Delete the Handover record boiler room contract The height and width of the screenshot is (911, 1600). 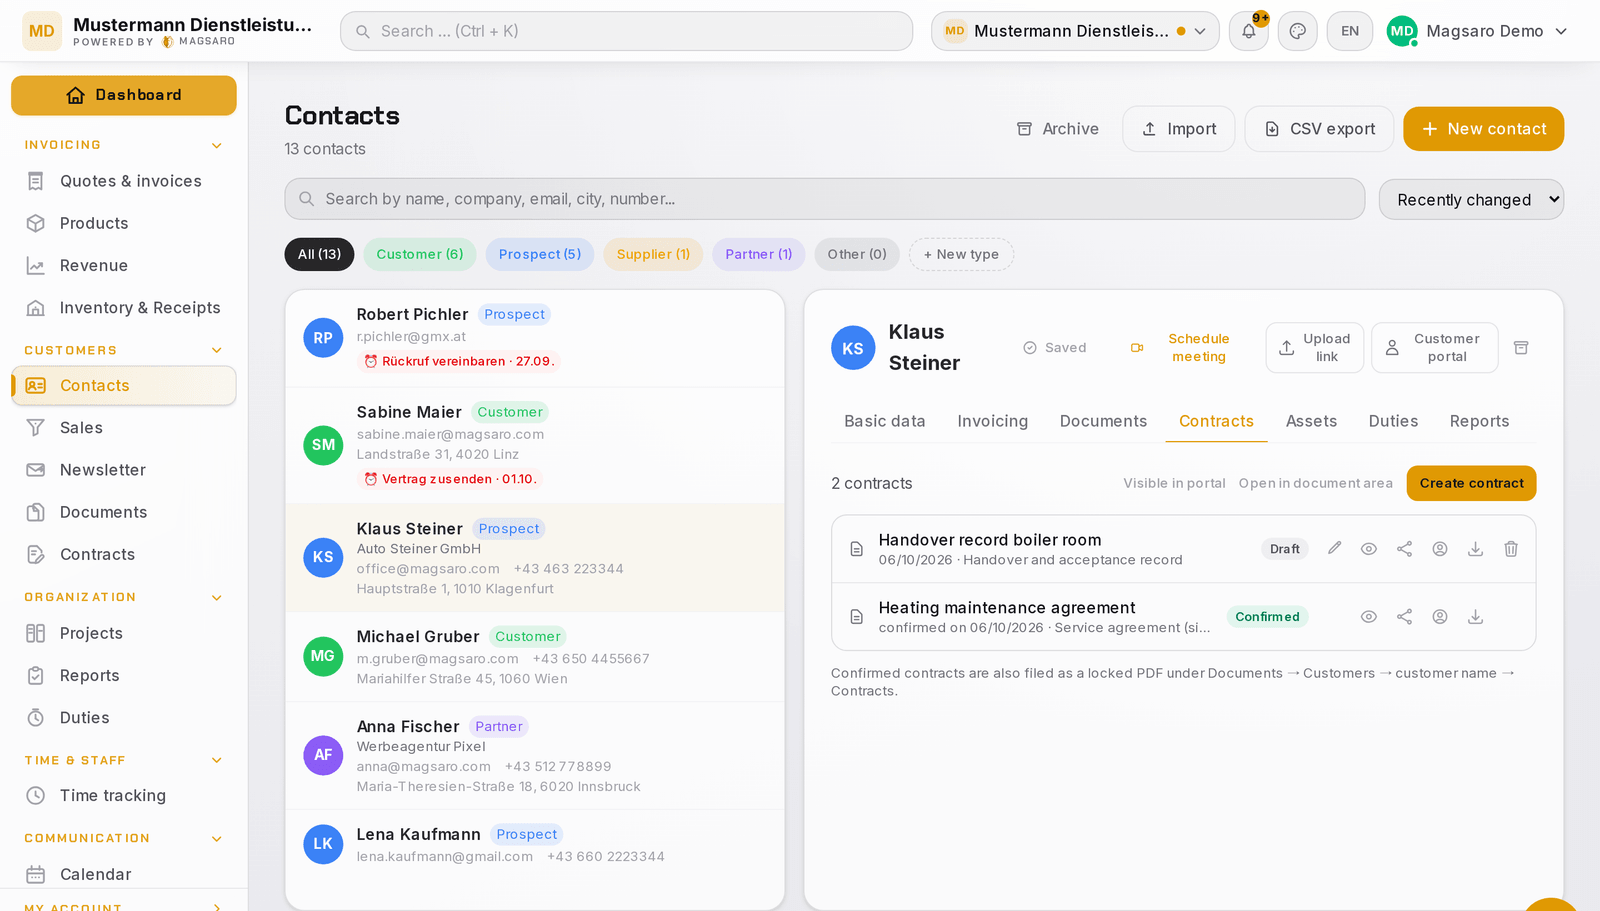pos(1511,549)
